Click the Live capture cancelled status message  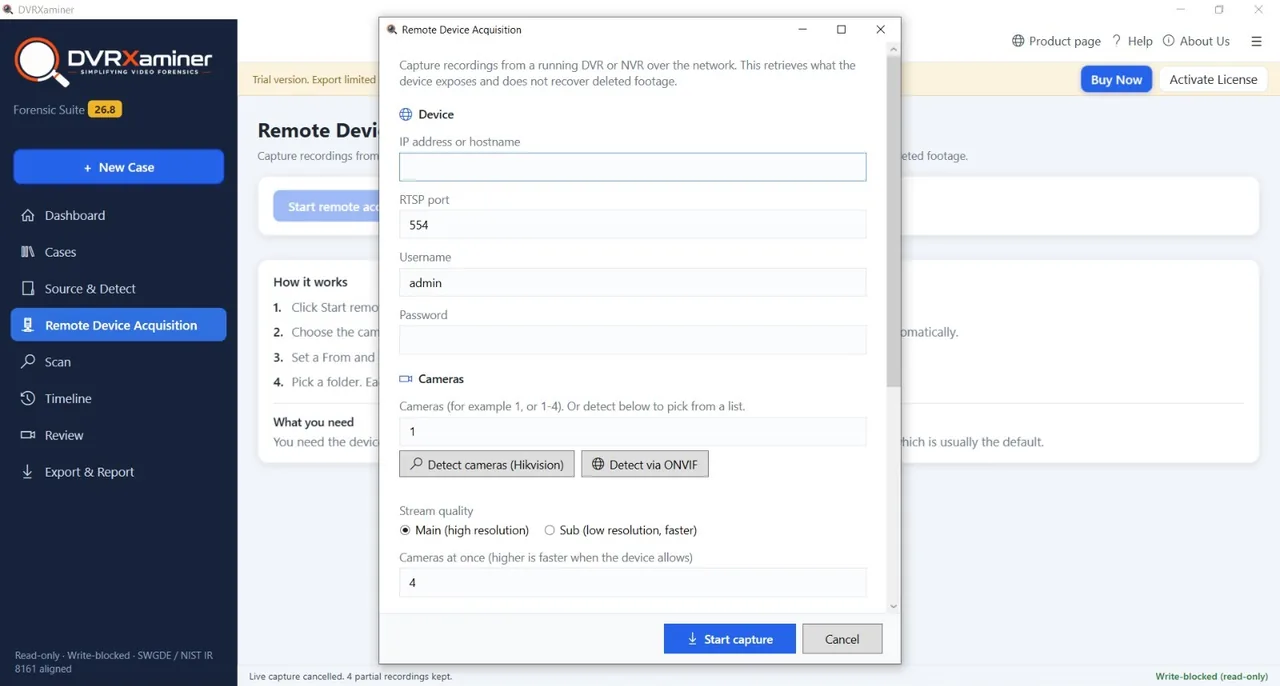tap(350, 676)
